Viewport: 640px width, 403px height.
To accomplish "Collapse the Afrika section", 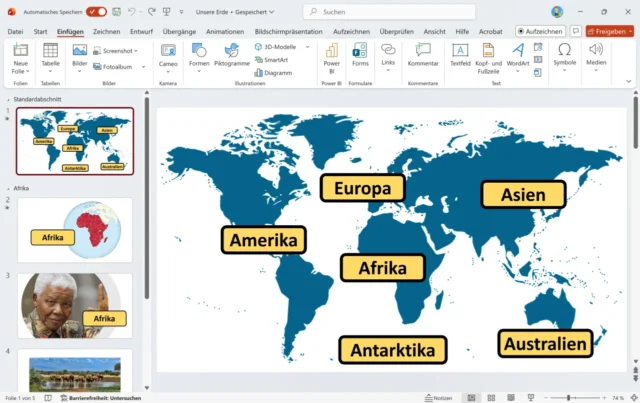I will pos(8,189).
